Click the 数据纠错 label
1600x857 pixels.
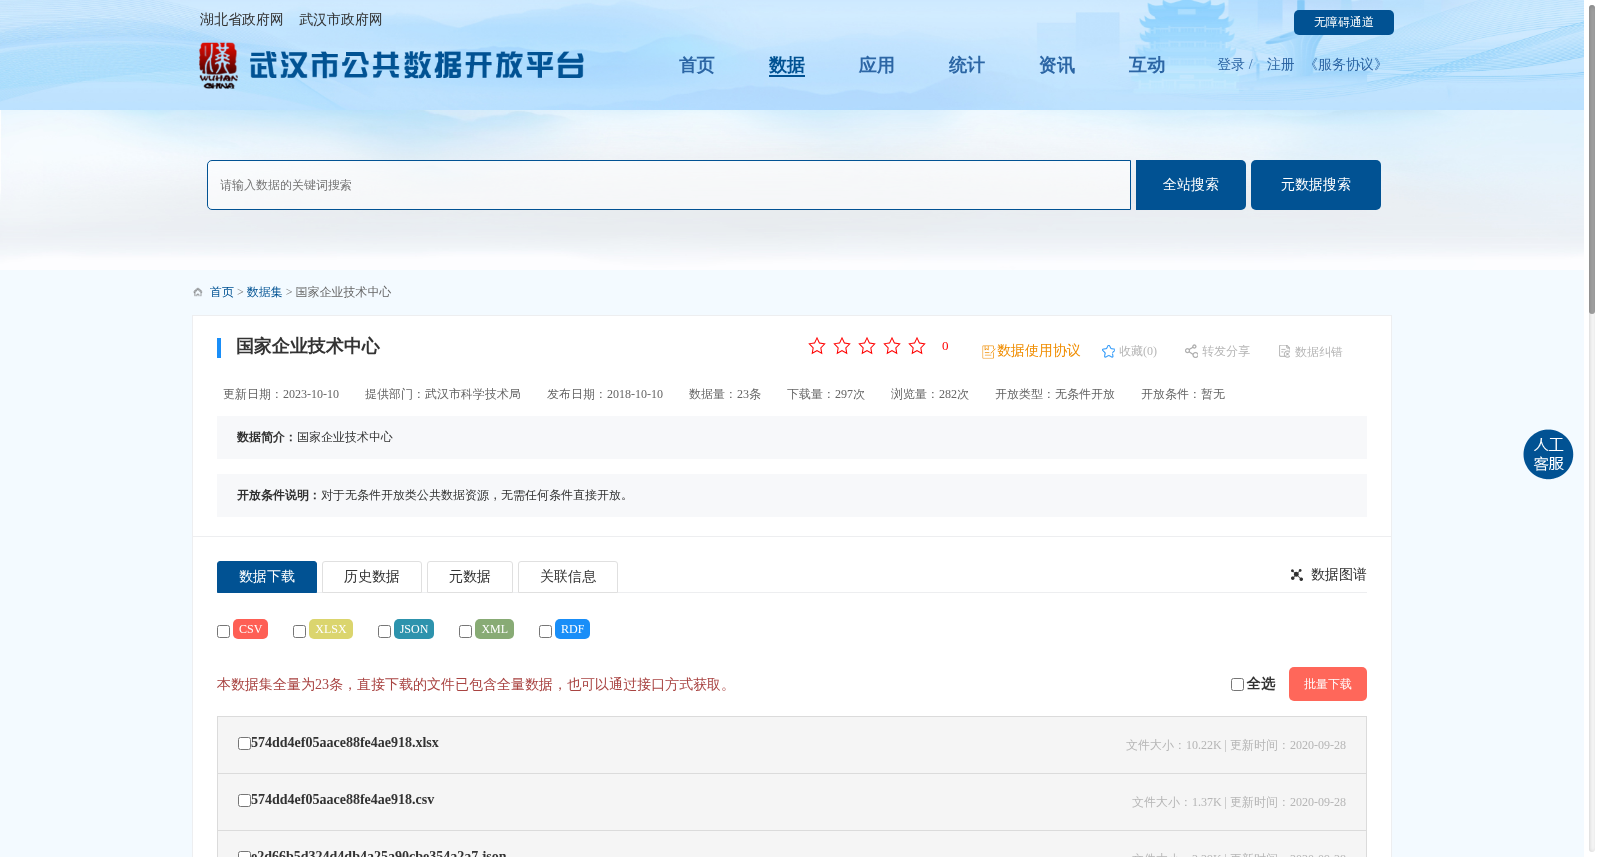(1319, 352)
